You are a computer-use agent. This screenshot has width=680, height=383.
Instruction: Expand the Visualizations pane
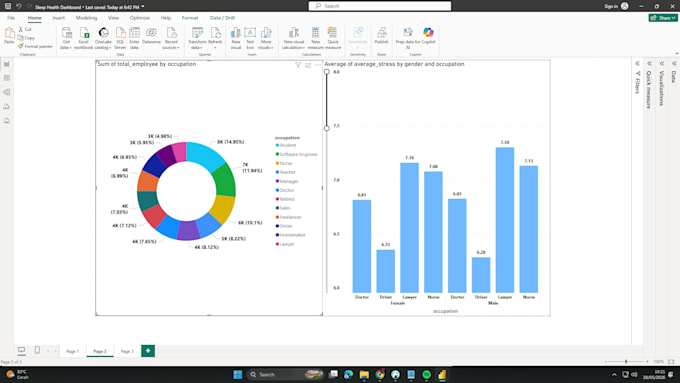click(x=662, y=63)
